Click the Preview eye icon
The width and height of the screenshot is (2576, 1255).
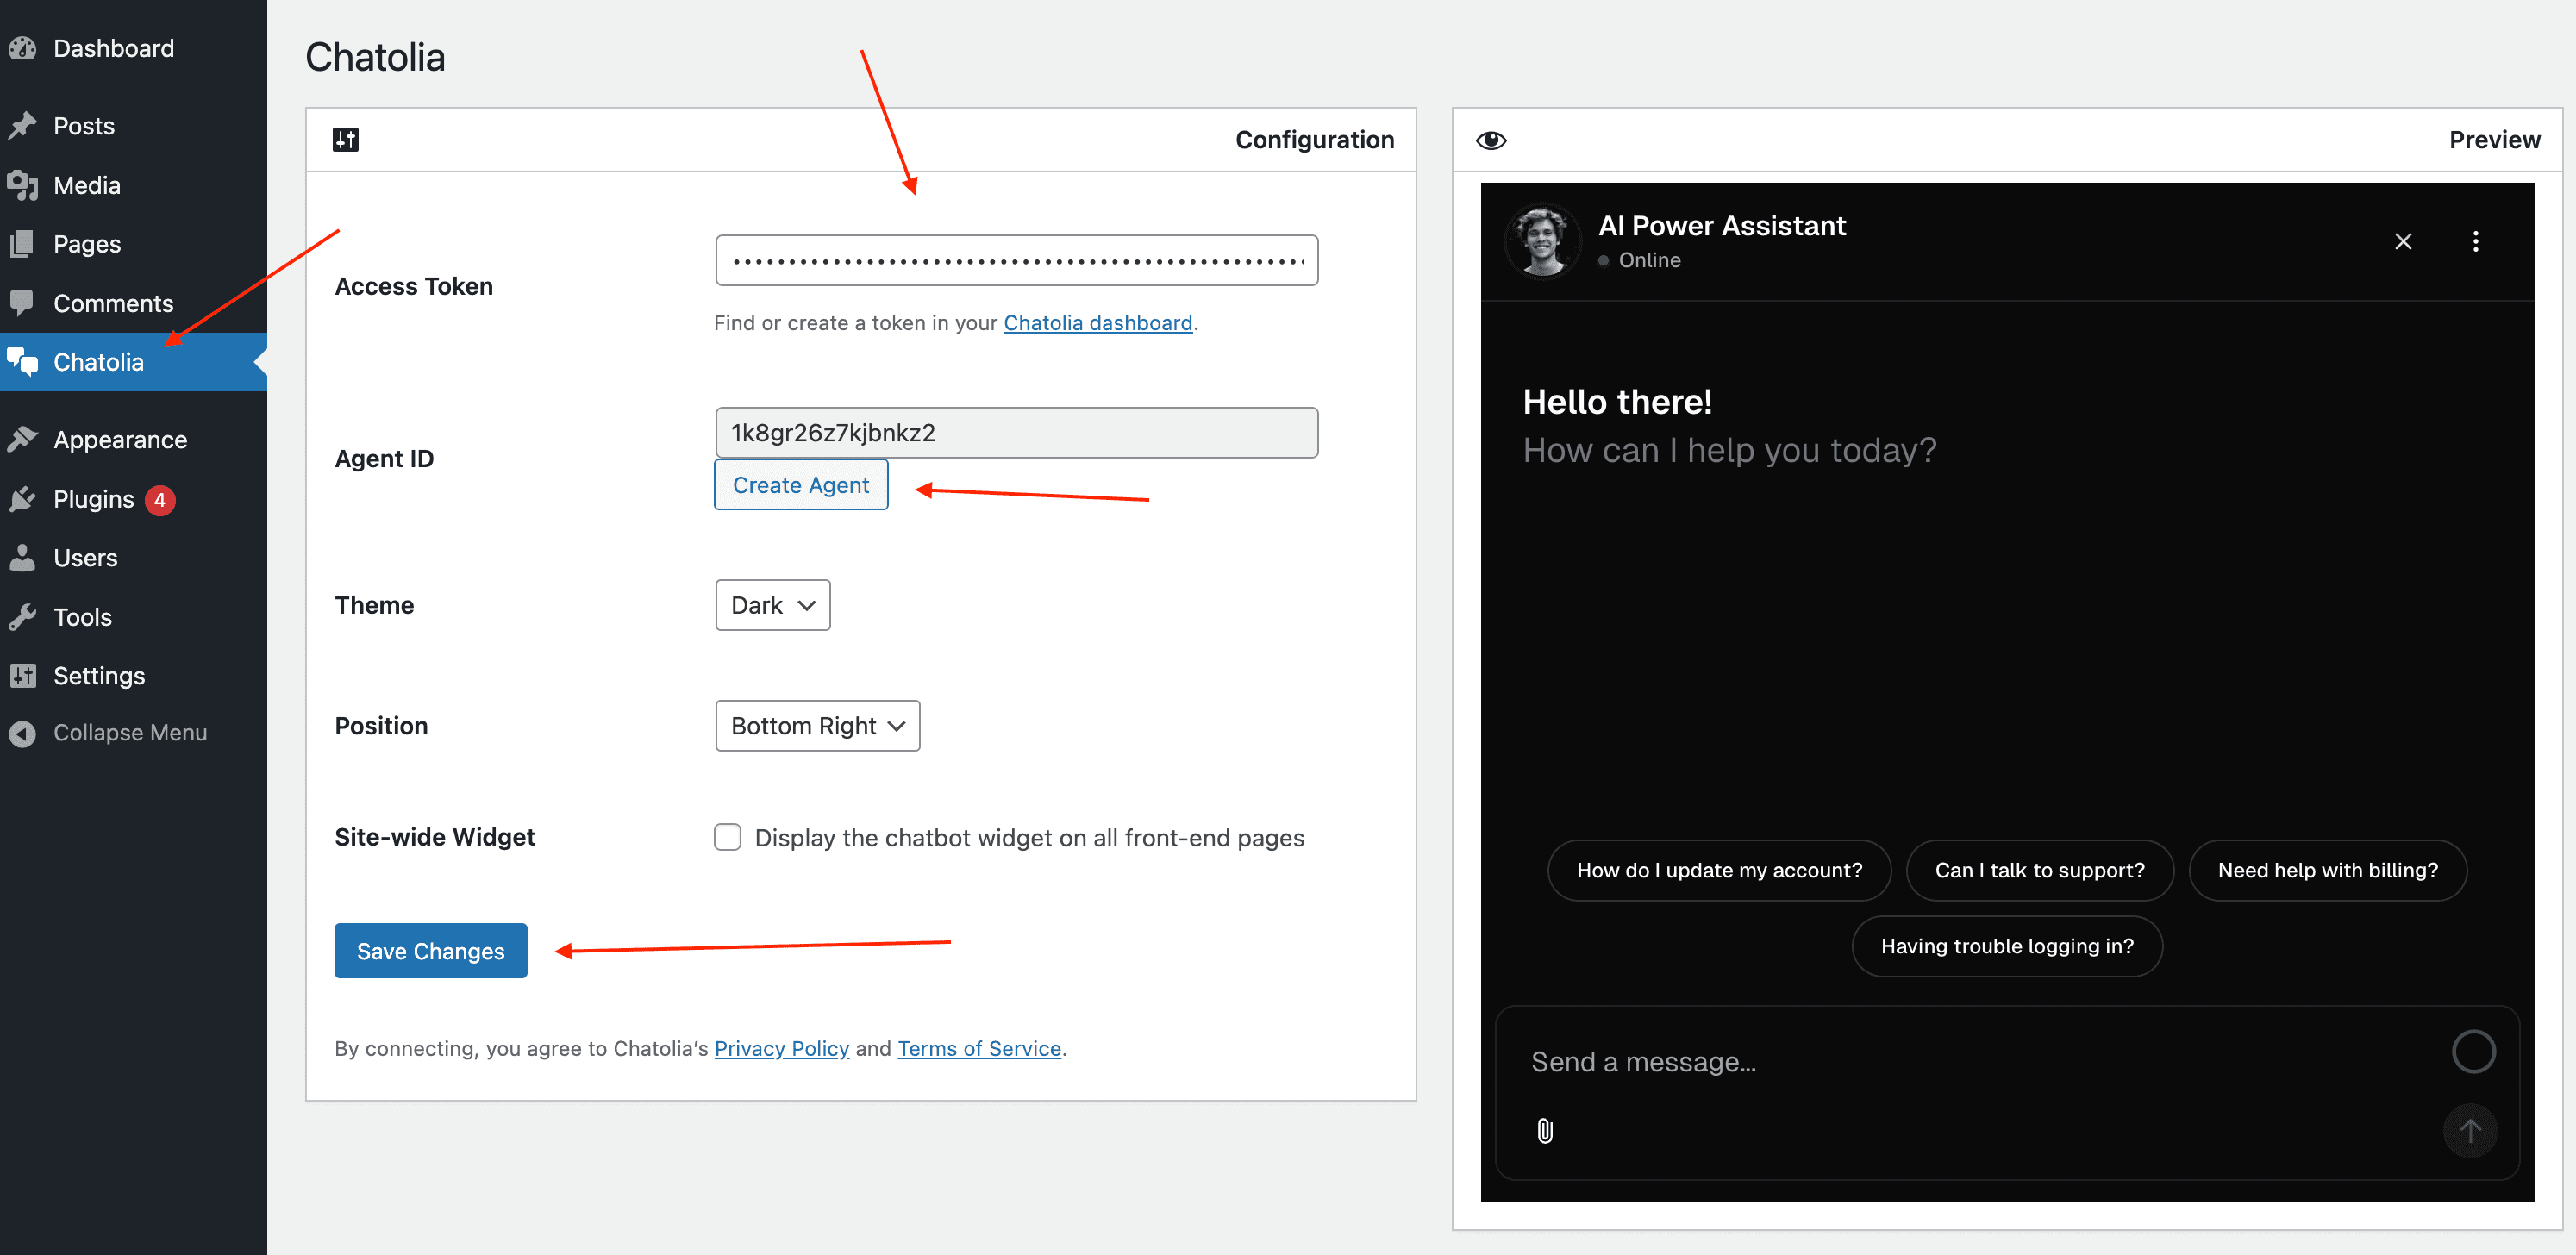[1493, 139]
